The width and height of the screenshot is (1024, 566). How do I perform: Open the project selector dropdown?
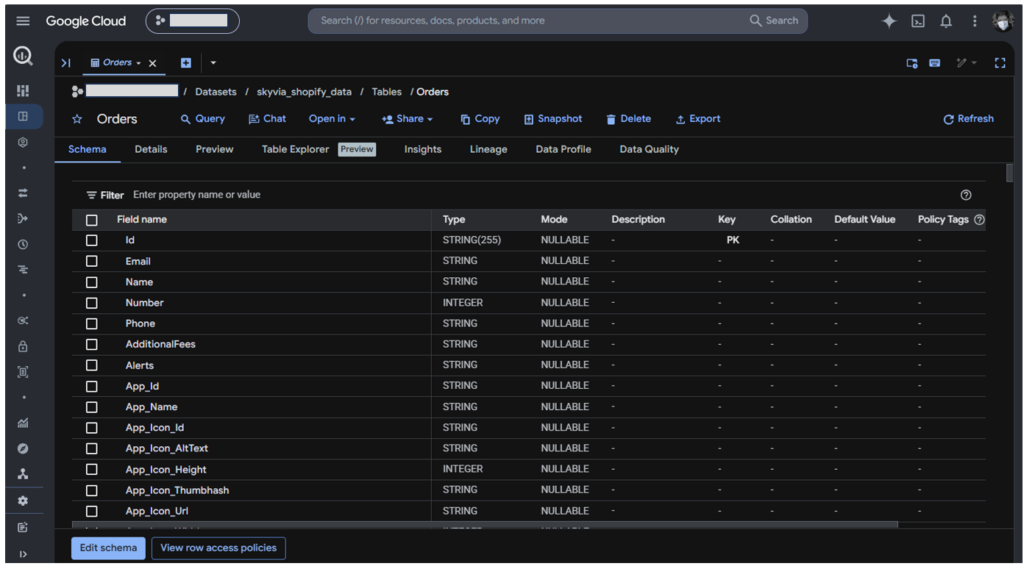pyautogui.click(x=193, y=21)
